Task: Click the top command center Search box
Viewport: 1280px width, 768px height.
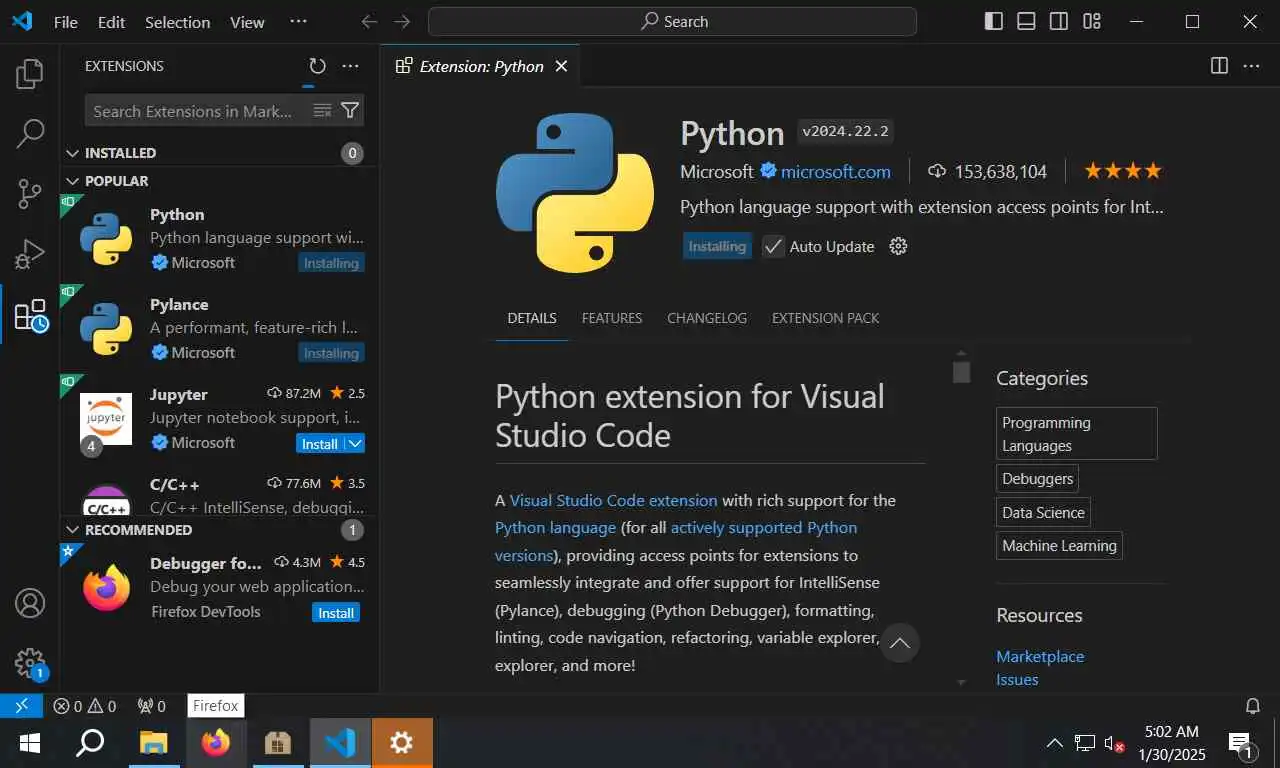Action: click(x=672, y=21)
